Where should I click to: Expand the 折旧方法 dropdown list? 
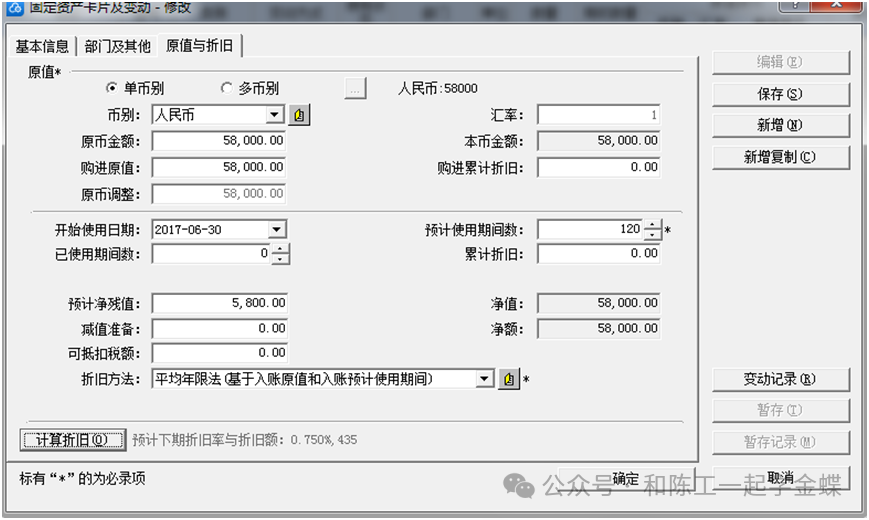(485, 379)
